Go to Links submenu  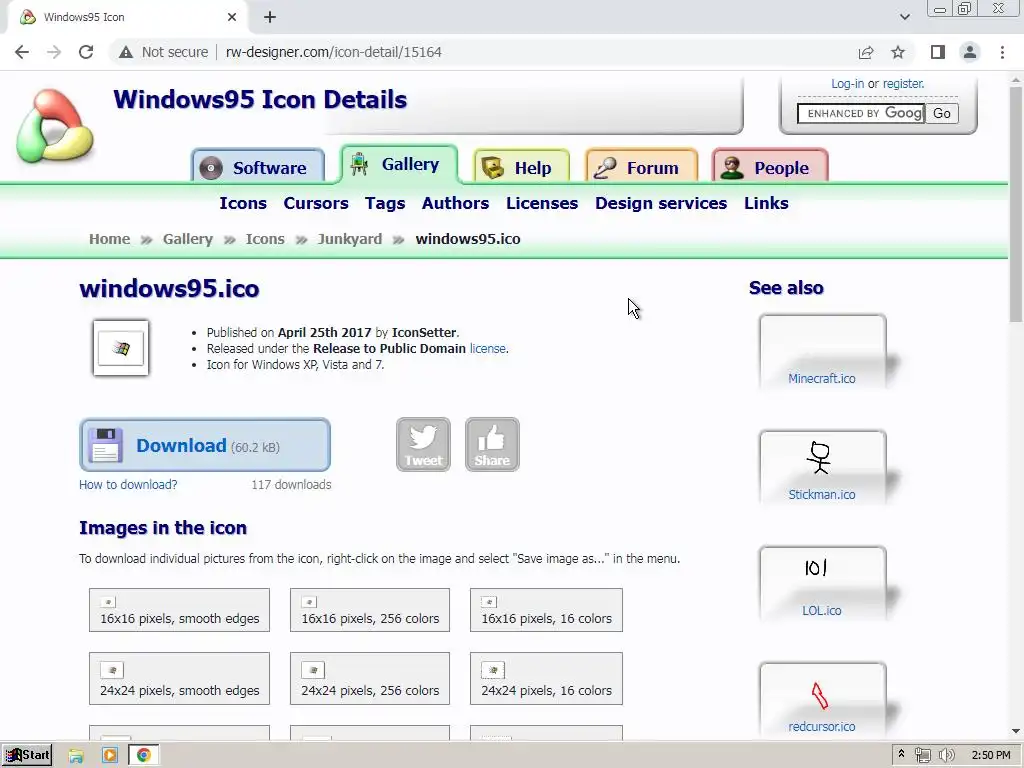[766, 203]
